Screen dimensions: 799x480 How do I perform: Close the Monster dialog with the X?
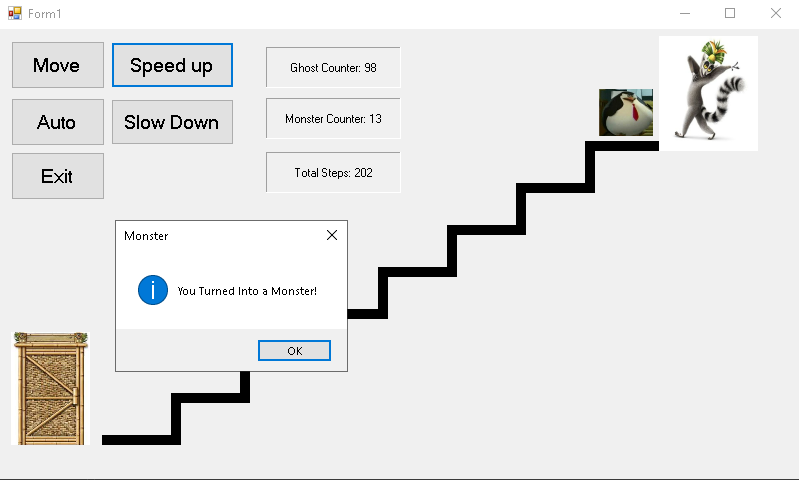point(332,236)
